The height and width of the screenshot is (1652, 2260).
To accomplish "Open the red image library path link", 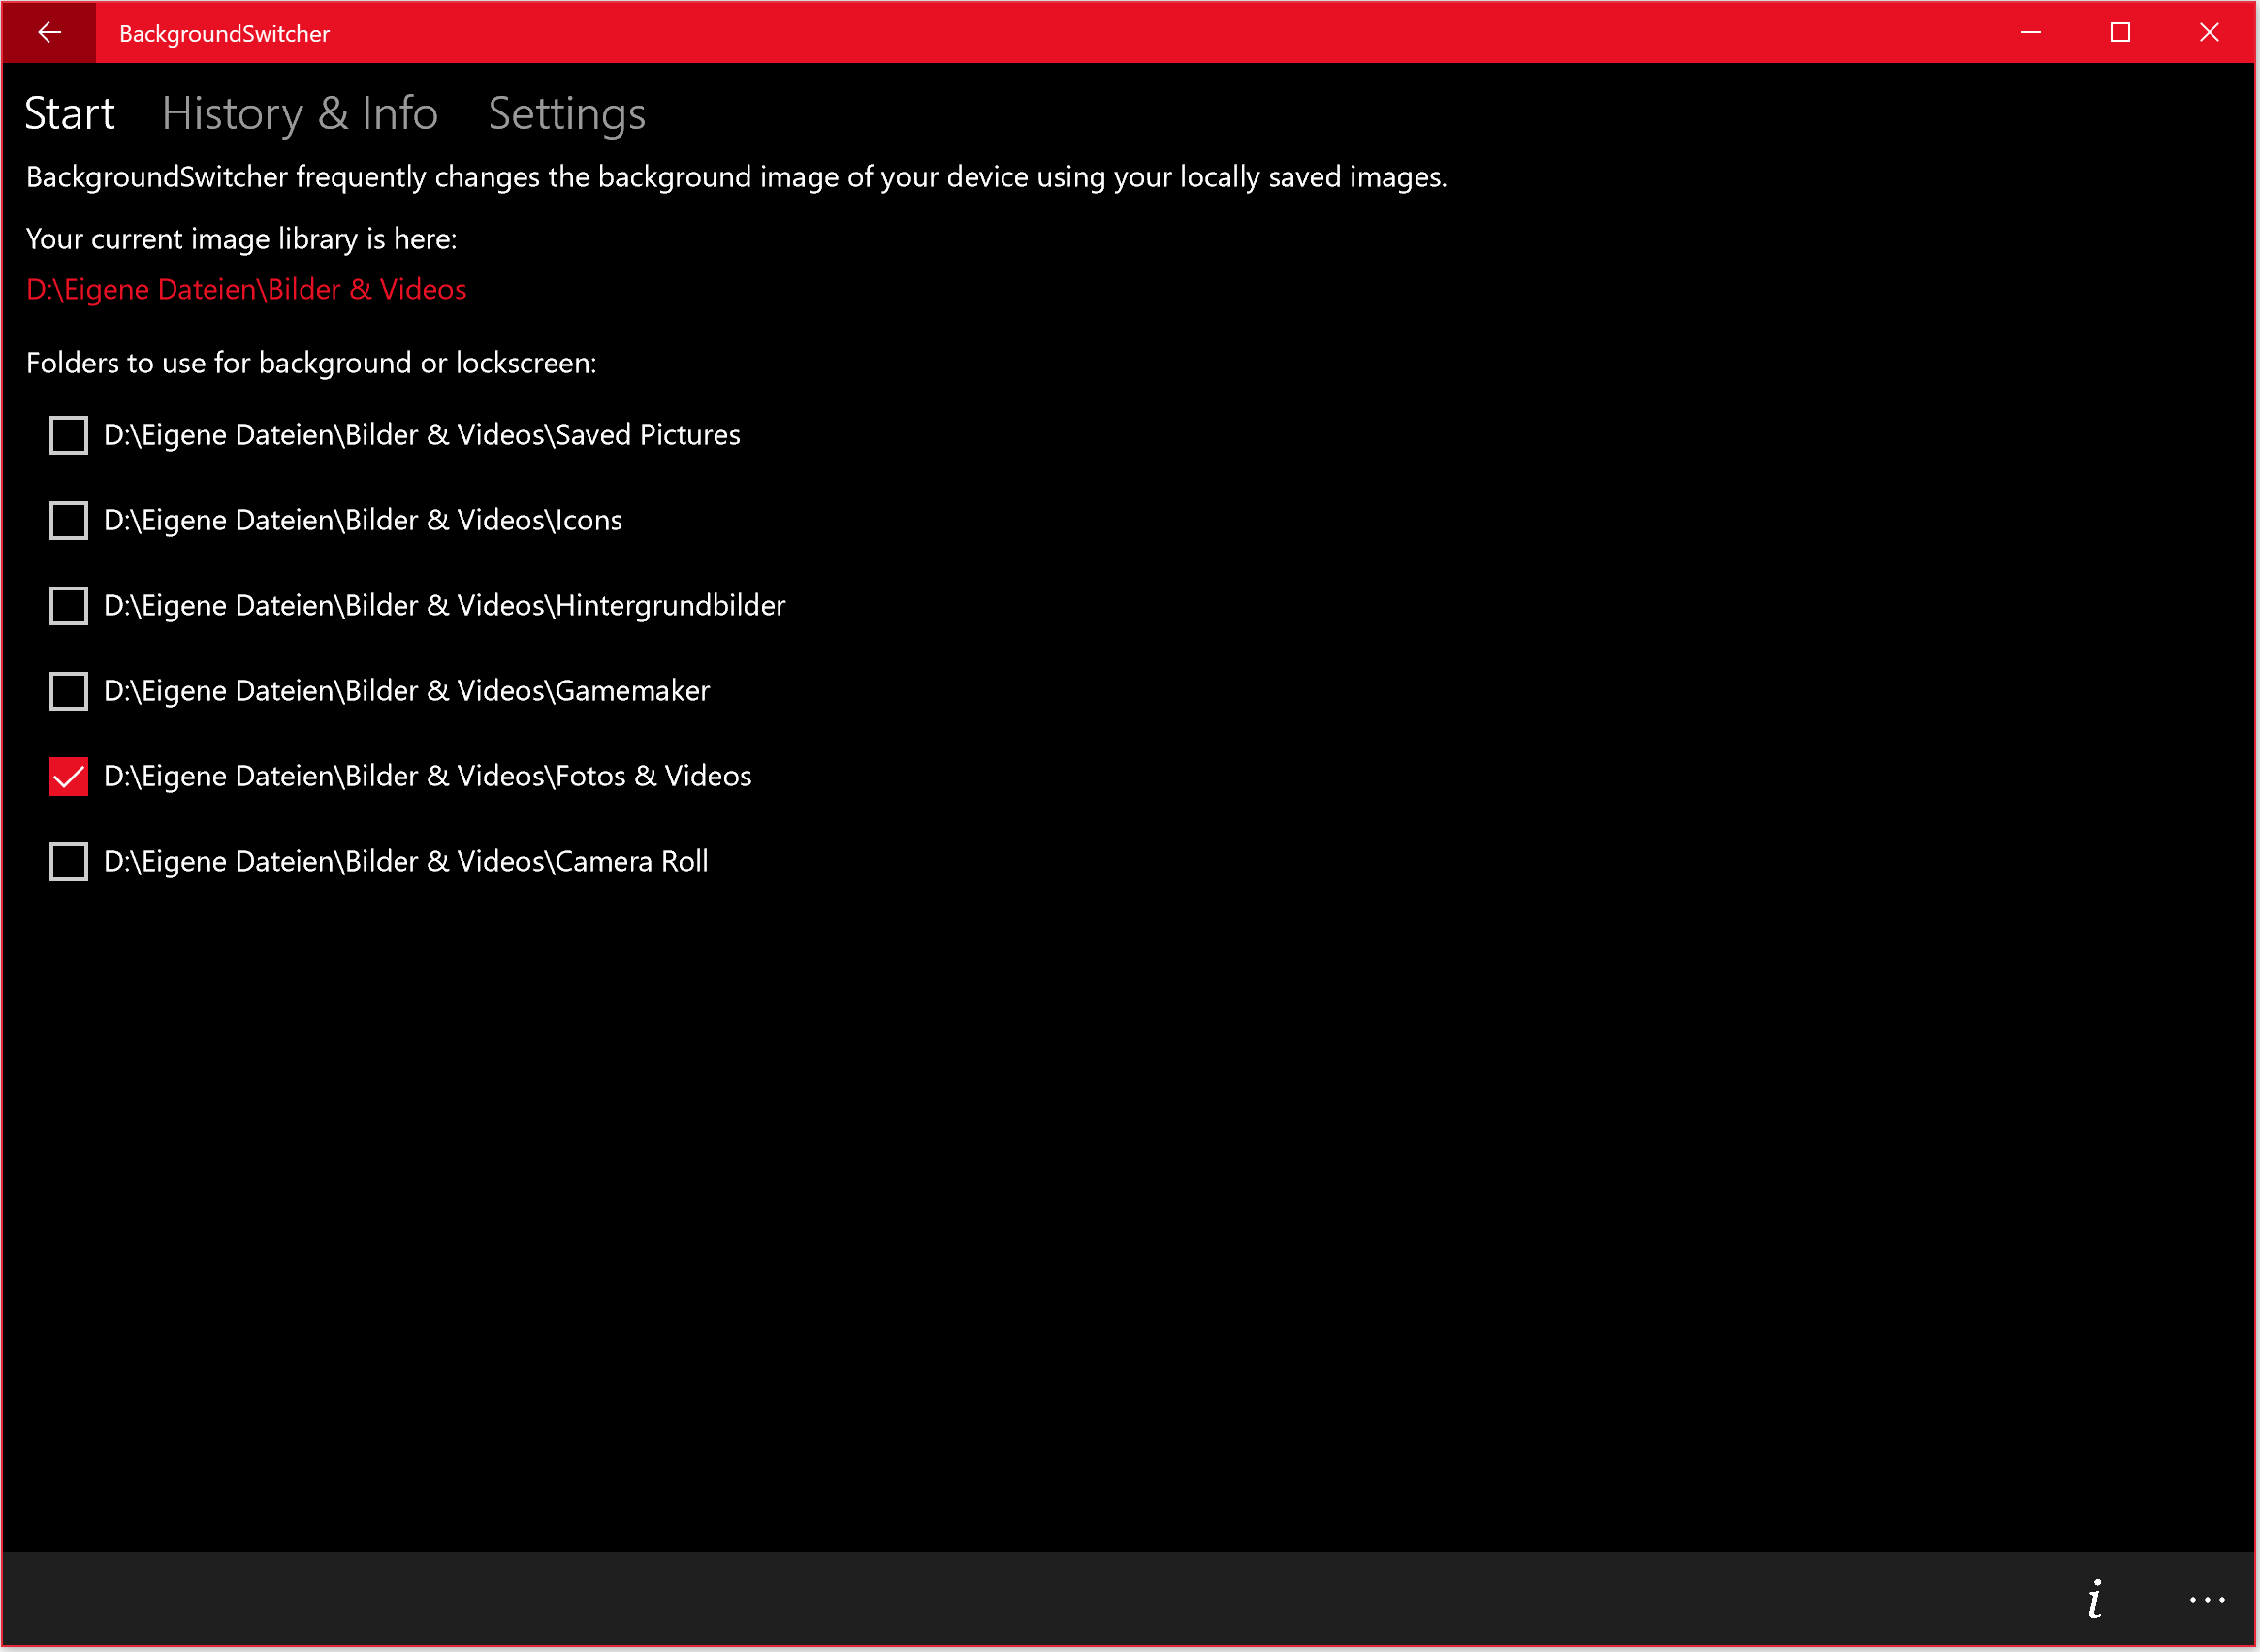I will [x=246, y=290].
